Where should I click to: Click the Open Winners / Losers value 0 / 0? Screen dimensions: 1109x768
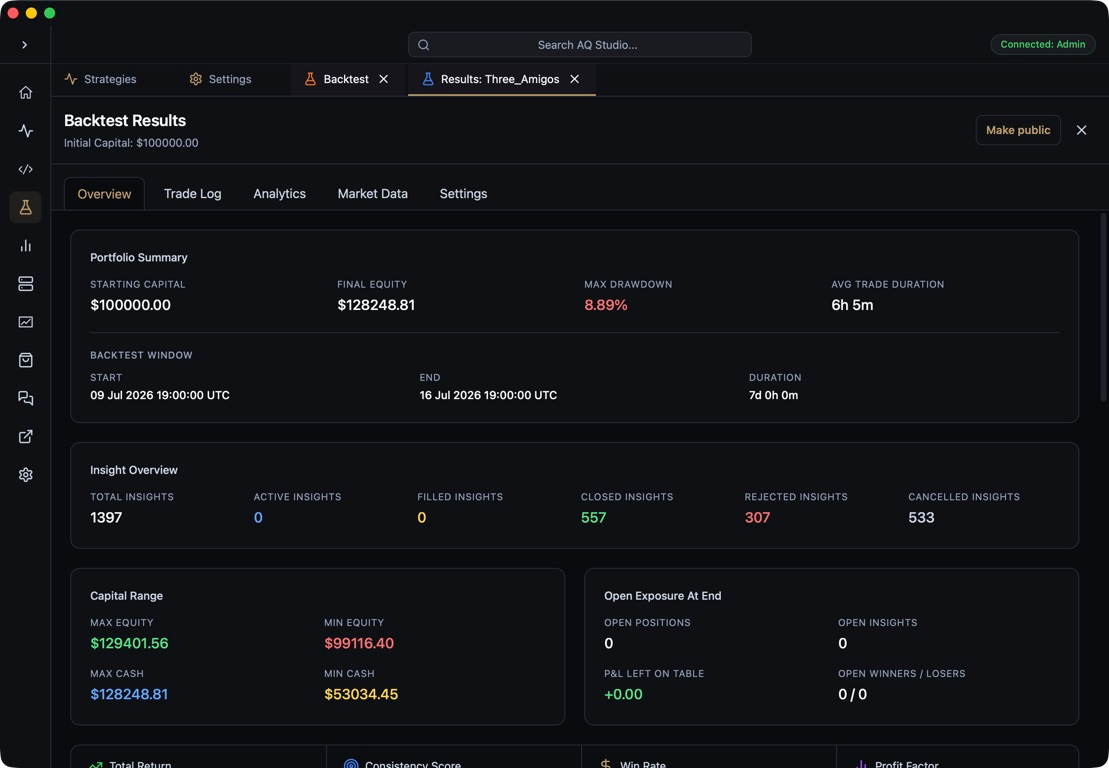(x=852, y=694)
